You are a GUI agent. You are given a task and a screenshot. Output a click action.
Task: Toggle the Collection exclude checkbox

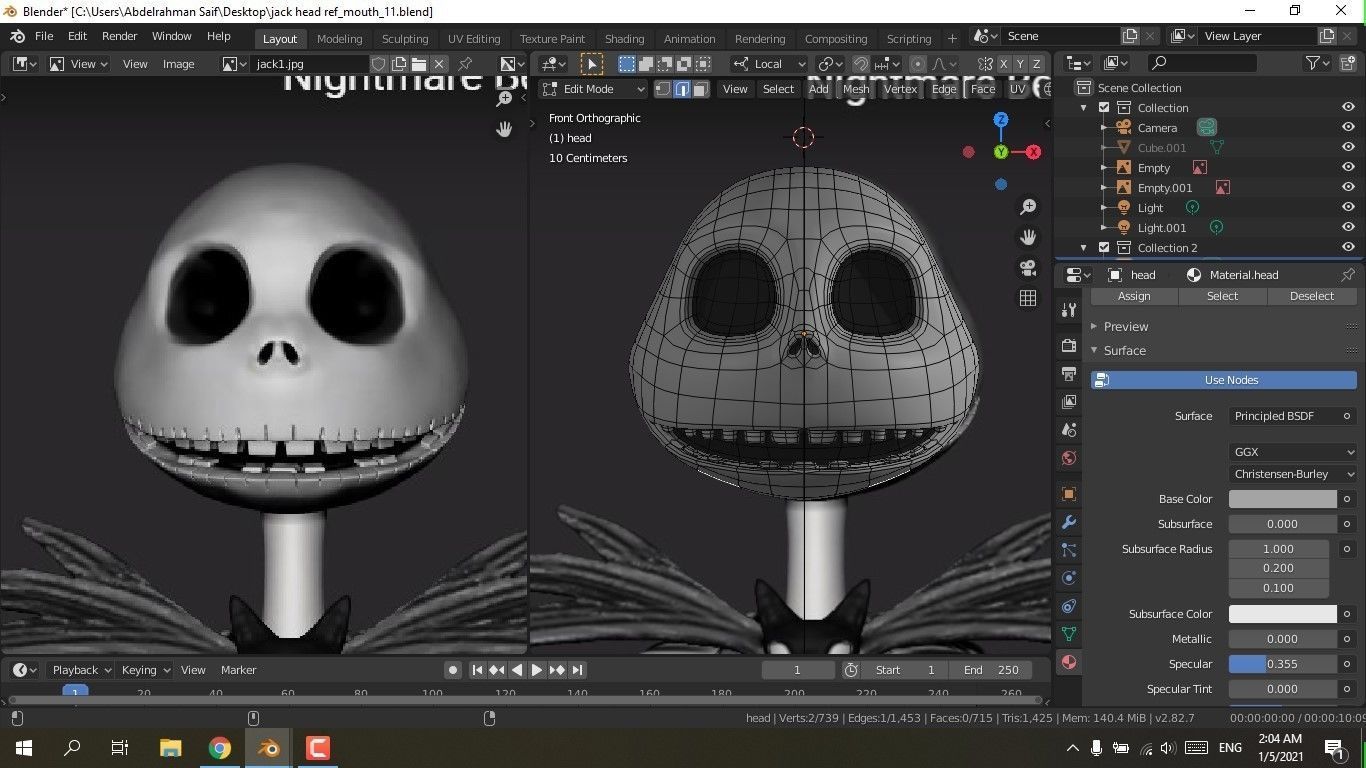[x=1104, y=108]
